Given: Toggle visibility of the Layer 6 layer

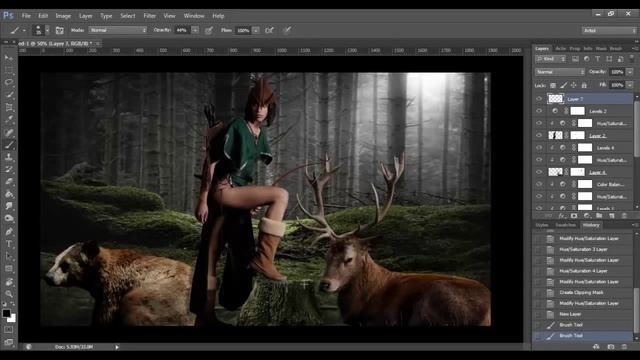Looking at the screenshot, I should (539, 172).
